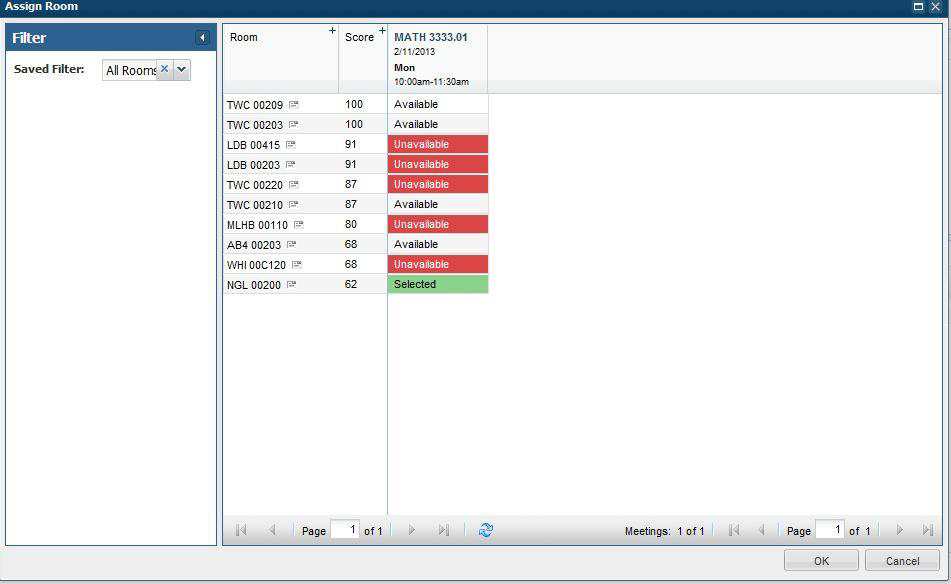Select Available cell for AB4 00203
Viewport: 951px width, 584px height.
[x=437, y=244]
